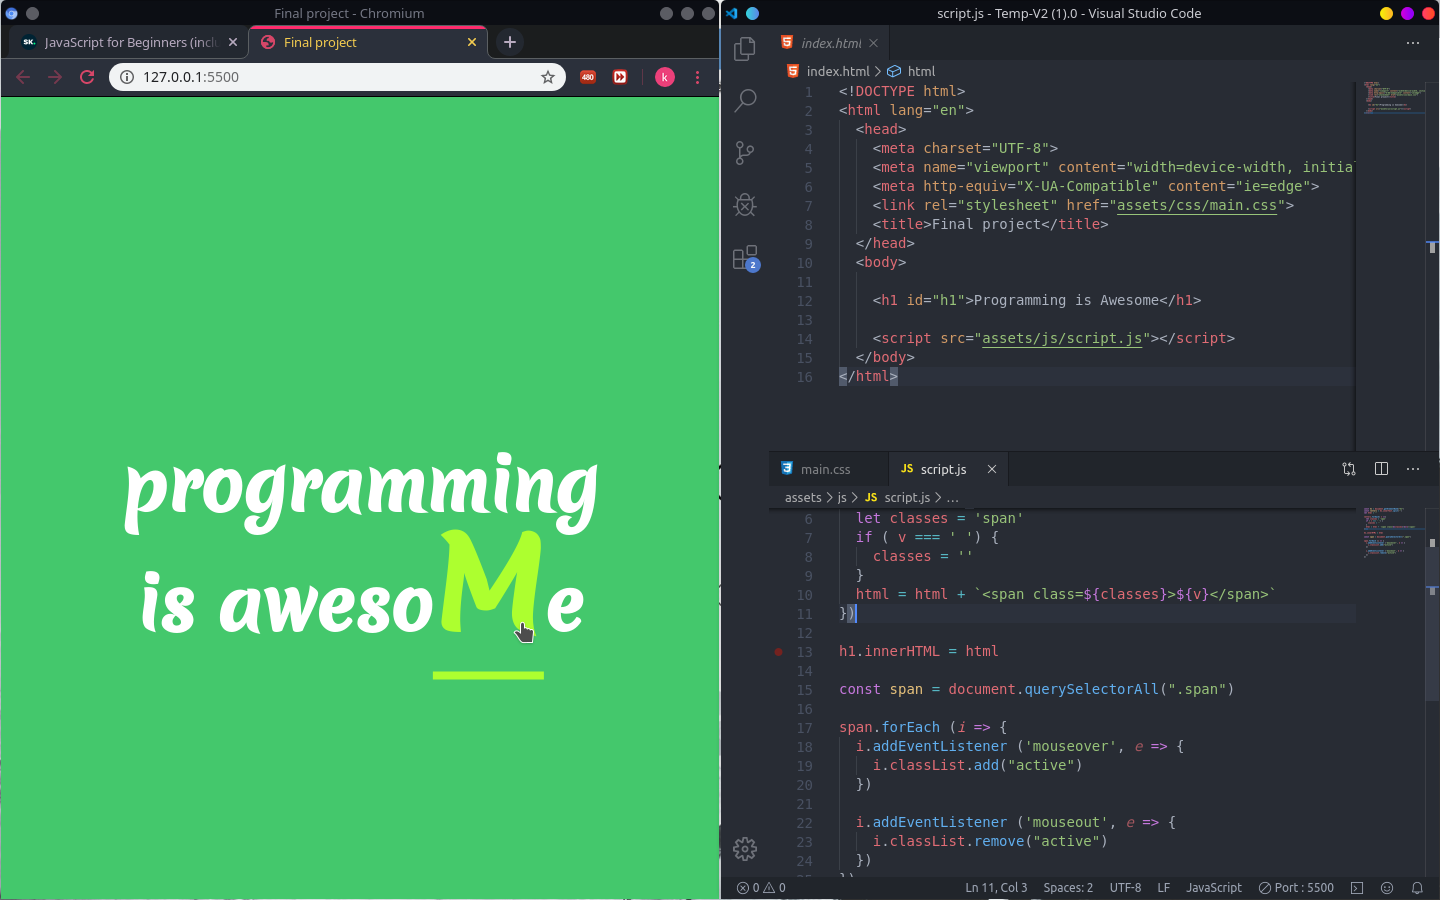Click the Programming is Awesome h1 code line
The image size is (1440, 900).
1037,300
